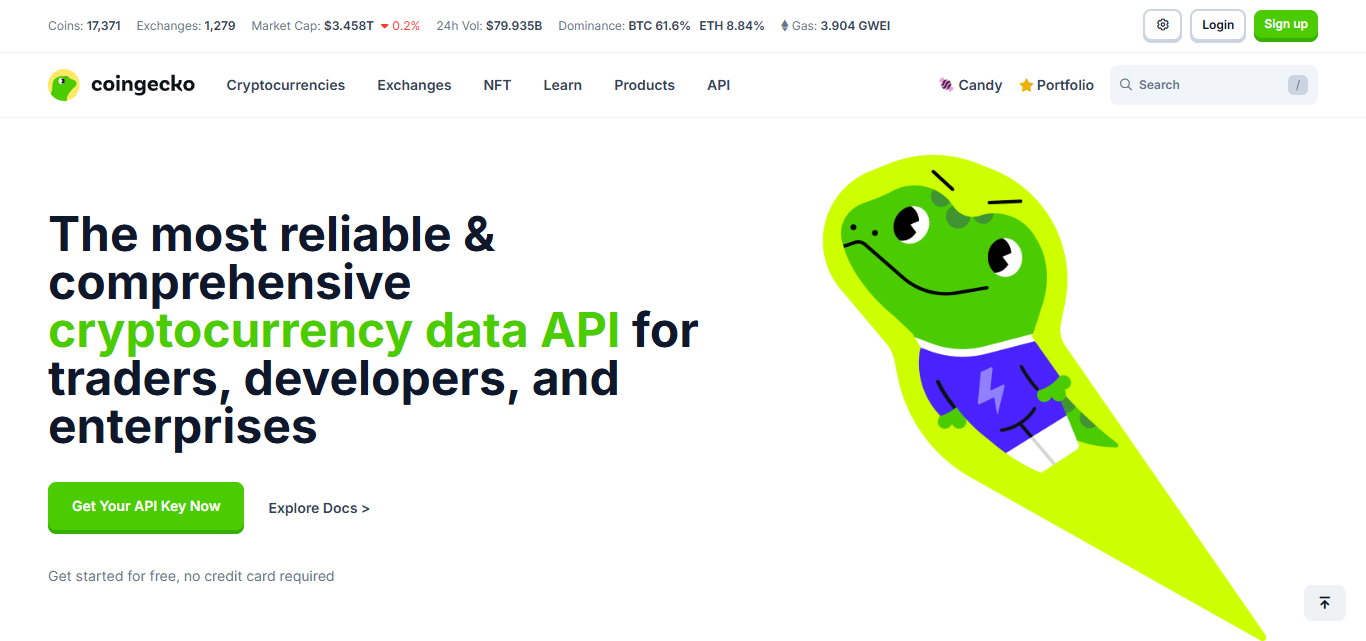Click the slash shortcut key badge

tap(1298, 85)
